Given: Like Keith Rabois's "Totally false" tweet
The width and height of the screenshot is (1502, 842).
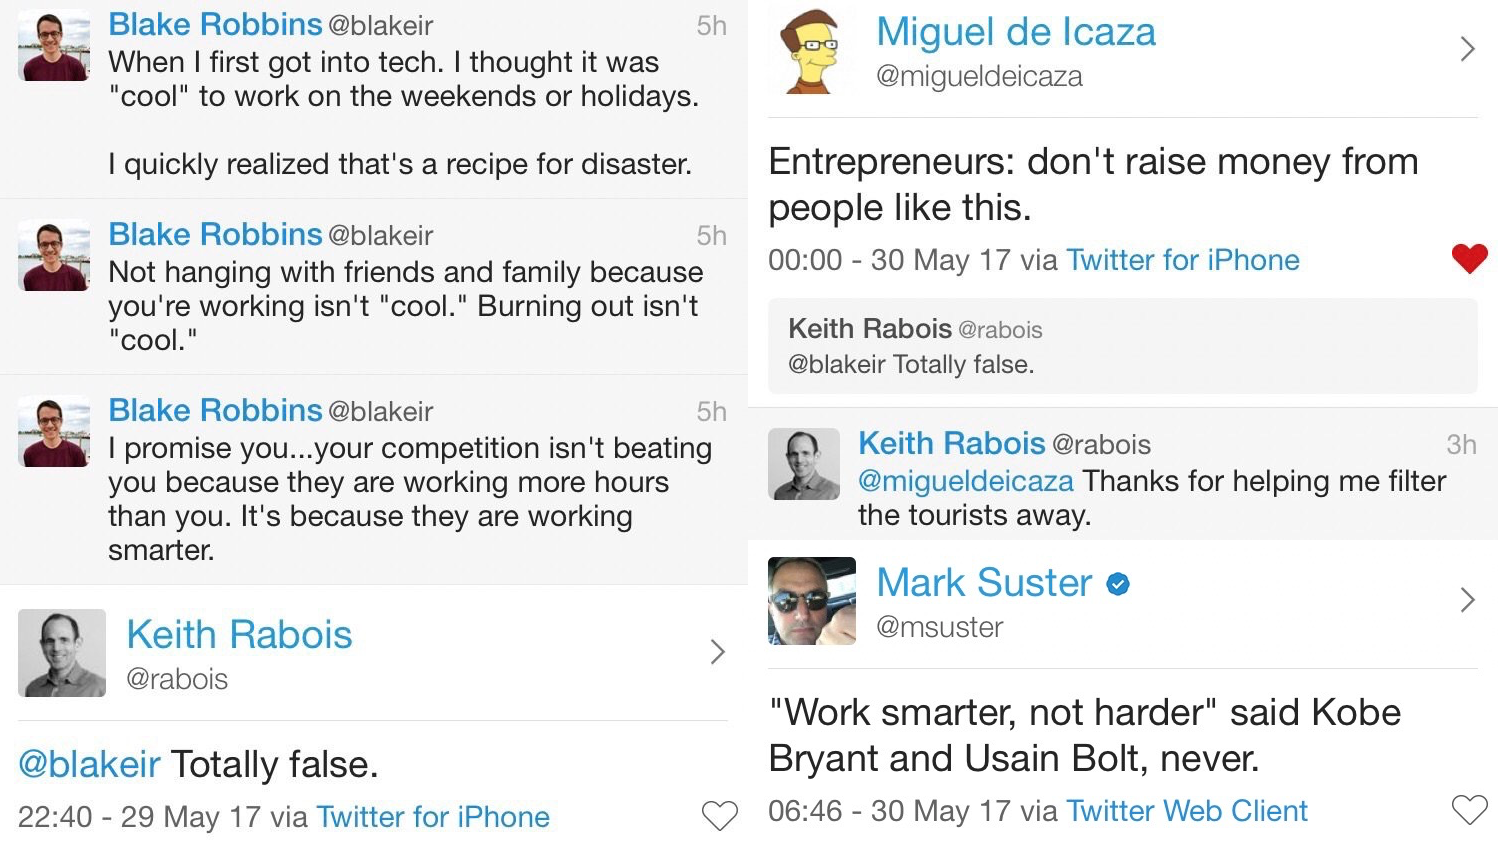Looking at the screenshot, I should [719, 816].
